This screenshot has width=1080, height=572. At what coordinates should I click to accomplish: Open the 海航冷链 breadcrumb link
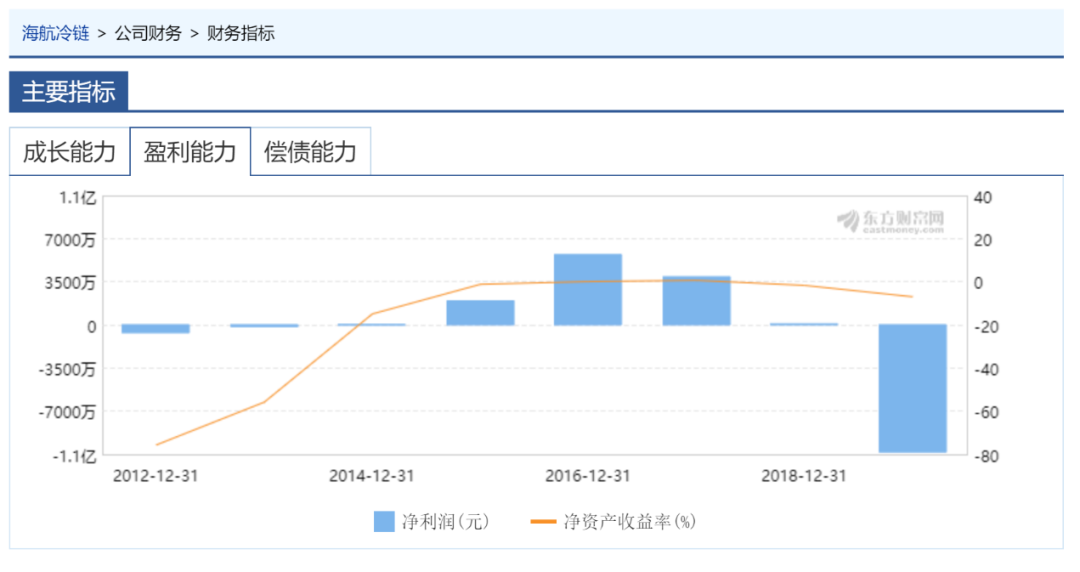[56, 33]
